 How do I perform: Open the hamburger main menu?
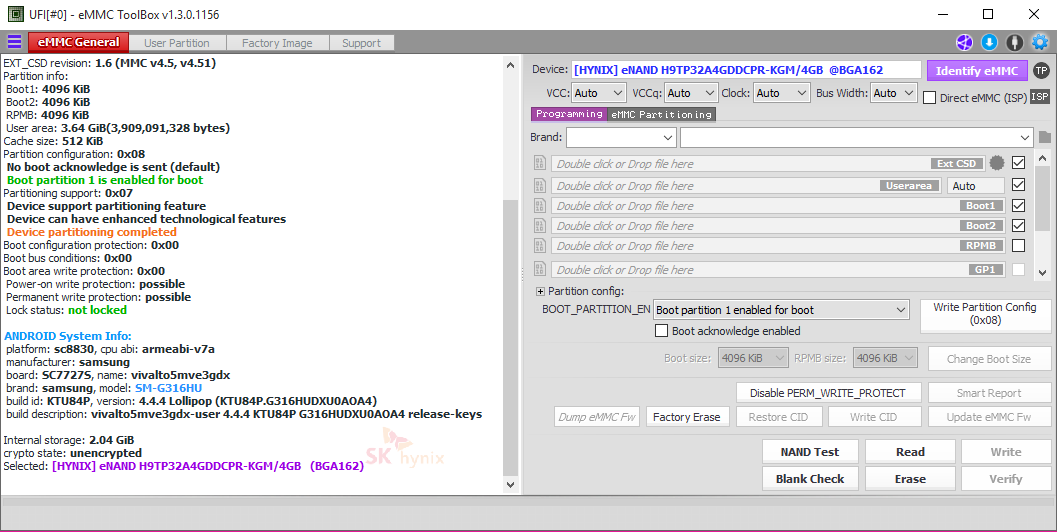(14, 42)
